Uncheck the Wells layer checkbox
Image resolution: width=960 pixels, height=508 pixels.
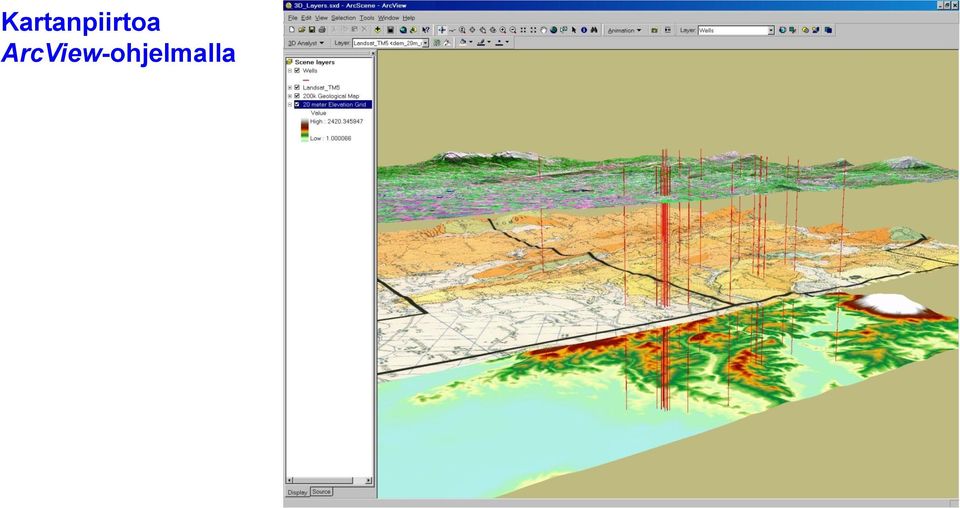(297, 70)
